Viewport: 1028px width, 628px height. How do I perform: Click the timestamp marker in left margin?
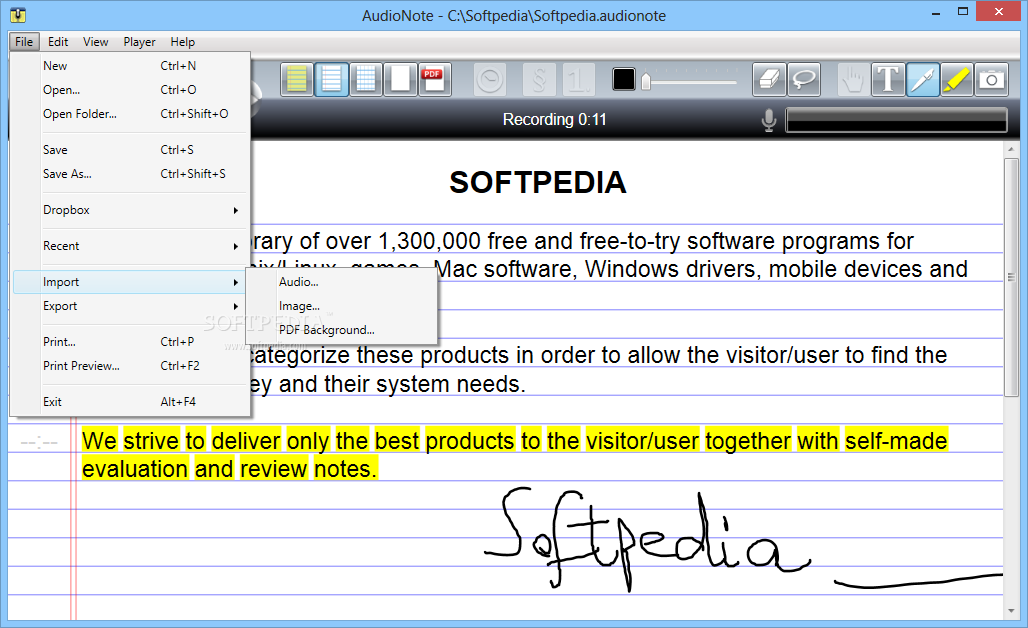[39, 442]
